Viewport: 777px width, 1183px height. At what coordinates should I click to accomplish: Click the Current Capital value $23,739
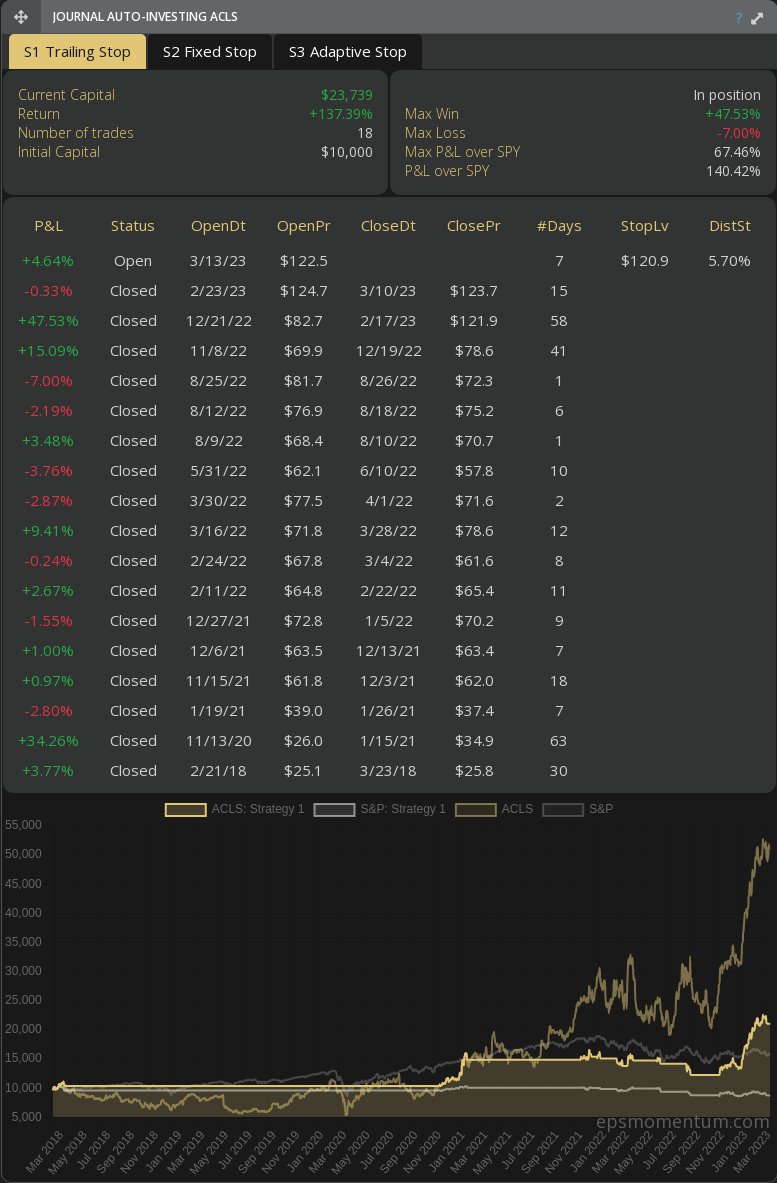[x=347, y=95]
